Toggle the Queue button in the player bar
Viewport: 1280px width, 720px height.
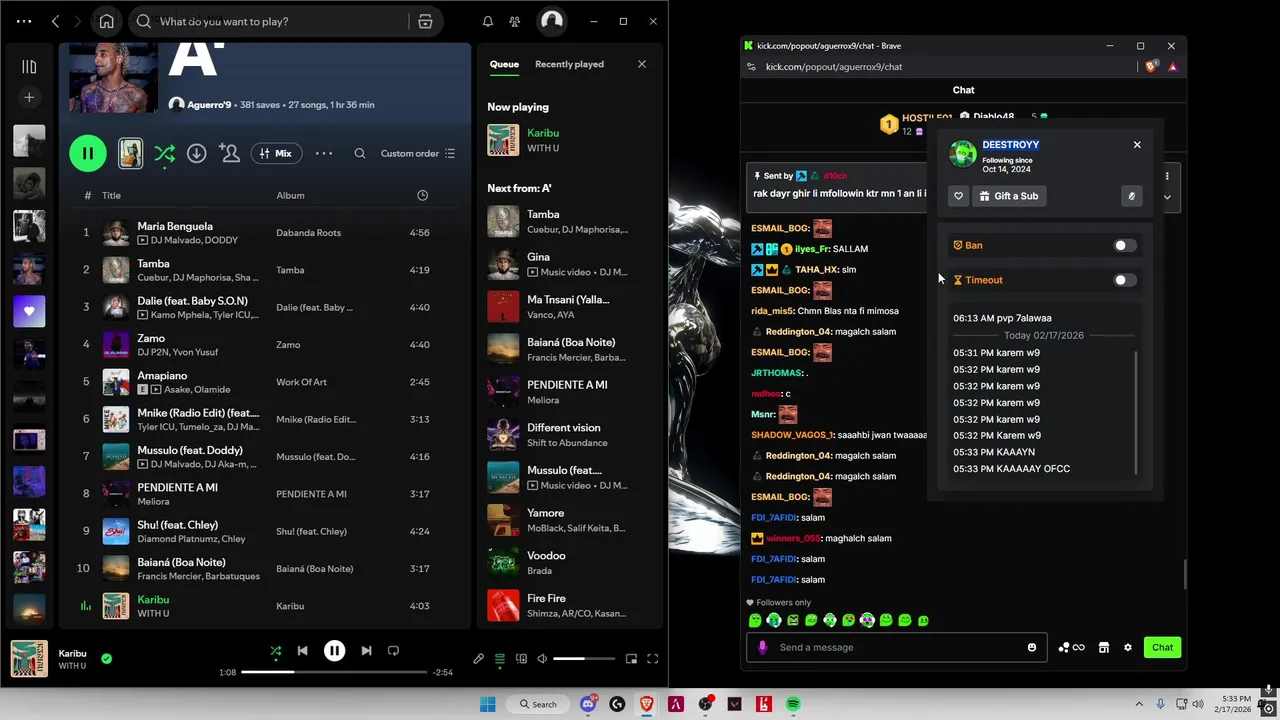click(x=499, y=659)
